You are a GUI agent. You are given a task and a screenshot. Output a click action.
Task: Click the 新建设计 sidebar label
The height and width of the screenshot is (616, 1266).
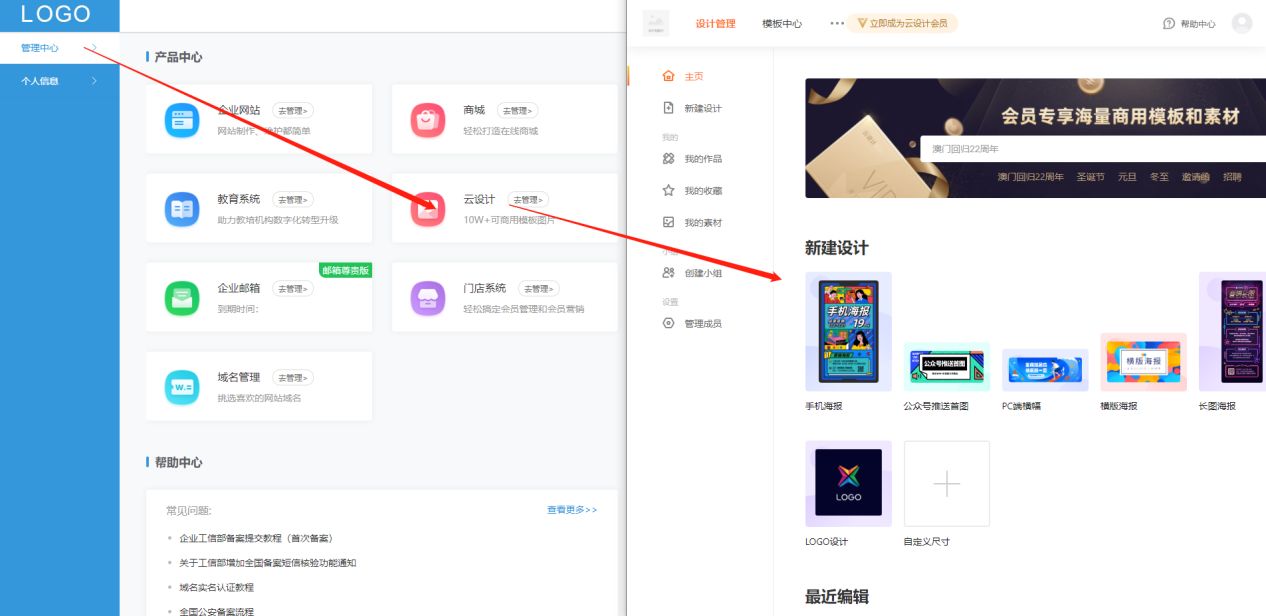[x=703, y=108]
